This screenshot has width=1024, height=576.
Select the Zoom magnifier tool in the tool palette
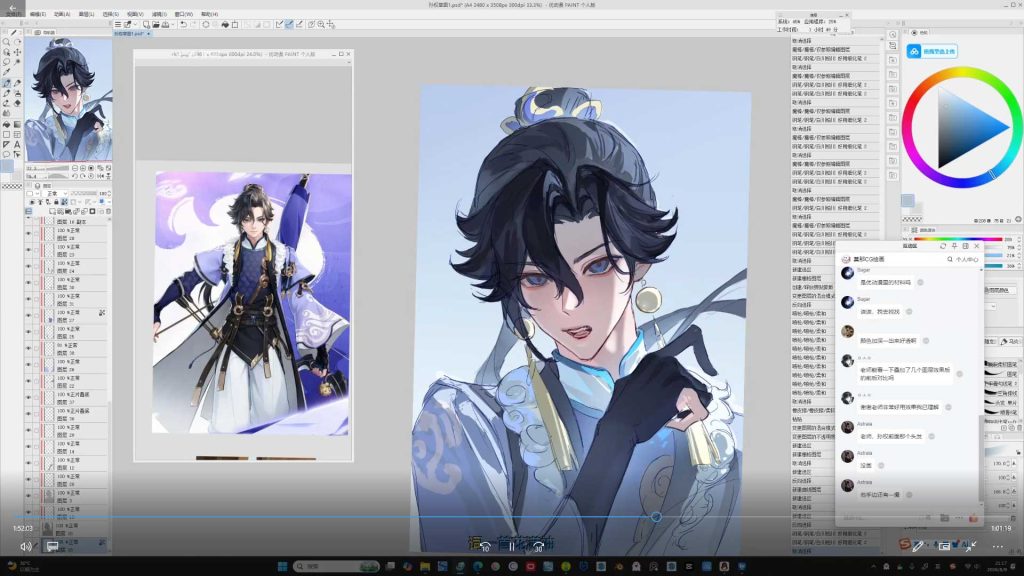[x=7, y=42]
